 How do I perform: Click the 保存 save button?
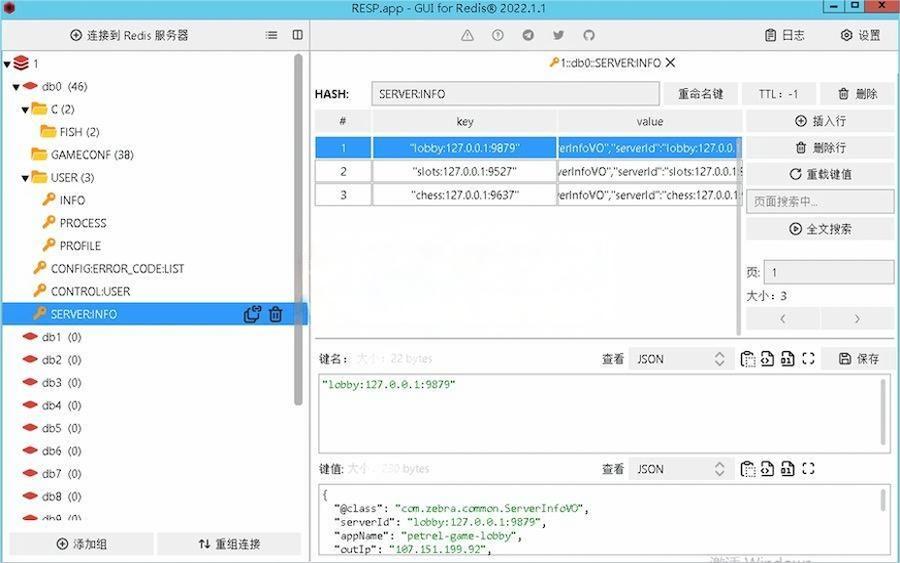click(x=859, y=359)
